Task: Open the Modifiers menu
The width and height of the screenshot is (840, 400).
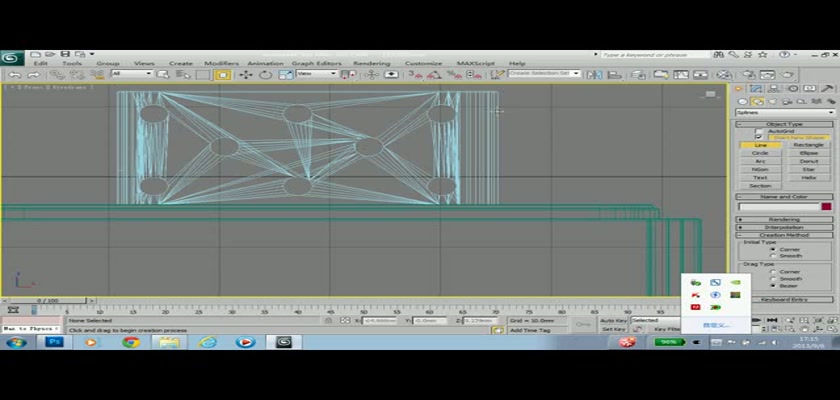Action: pos(221,63)
